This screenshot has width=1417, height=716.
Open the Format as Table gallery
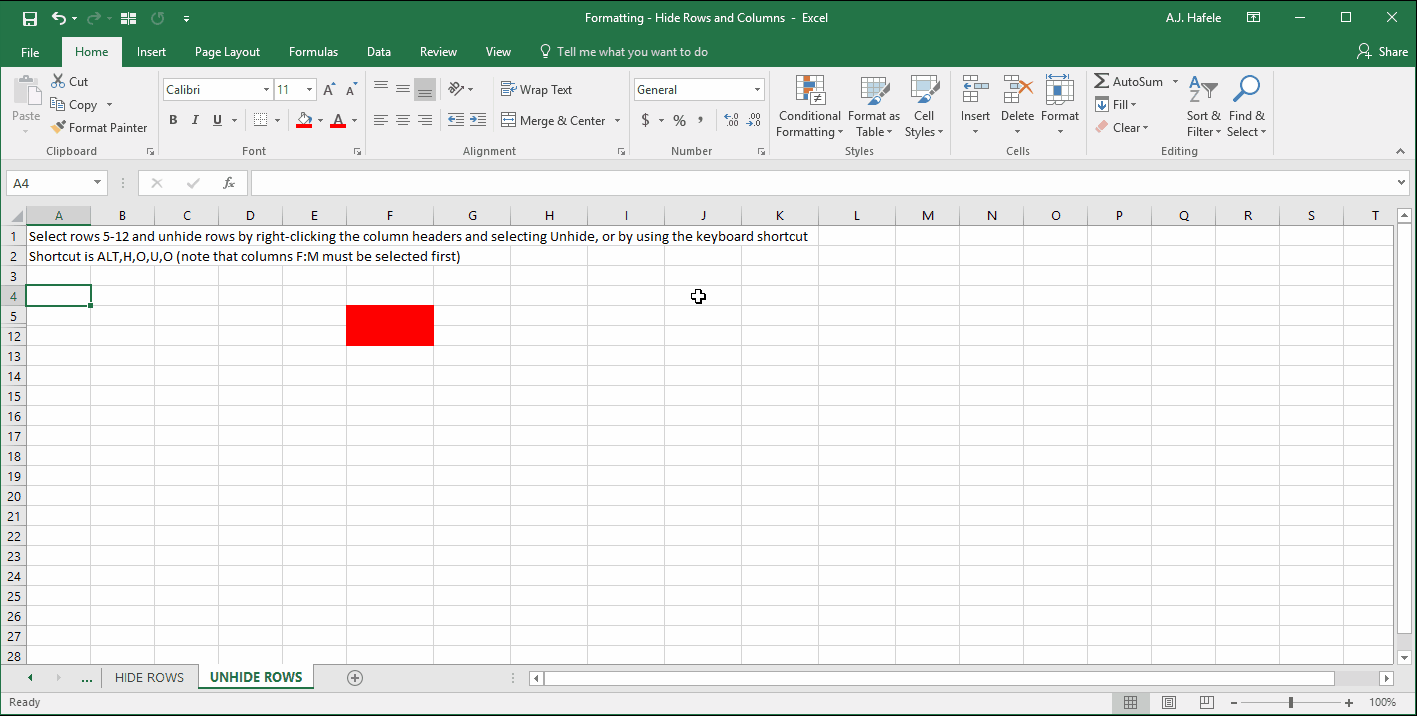pyautogui.click(x=874, y=106)
